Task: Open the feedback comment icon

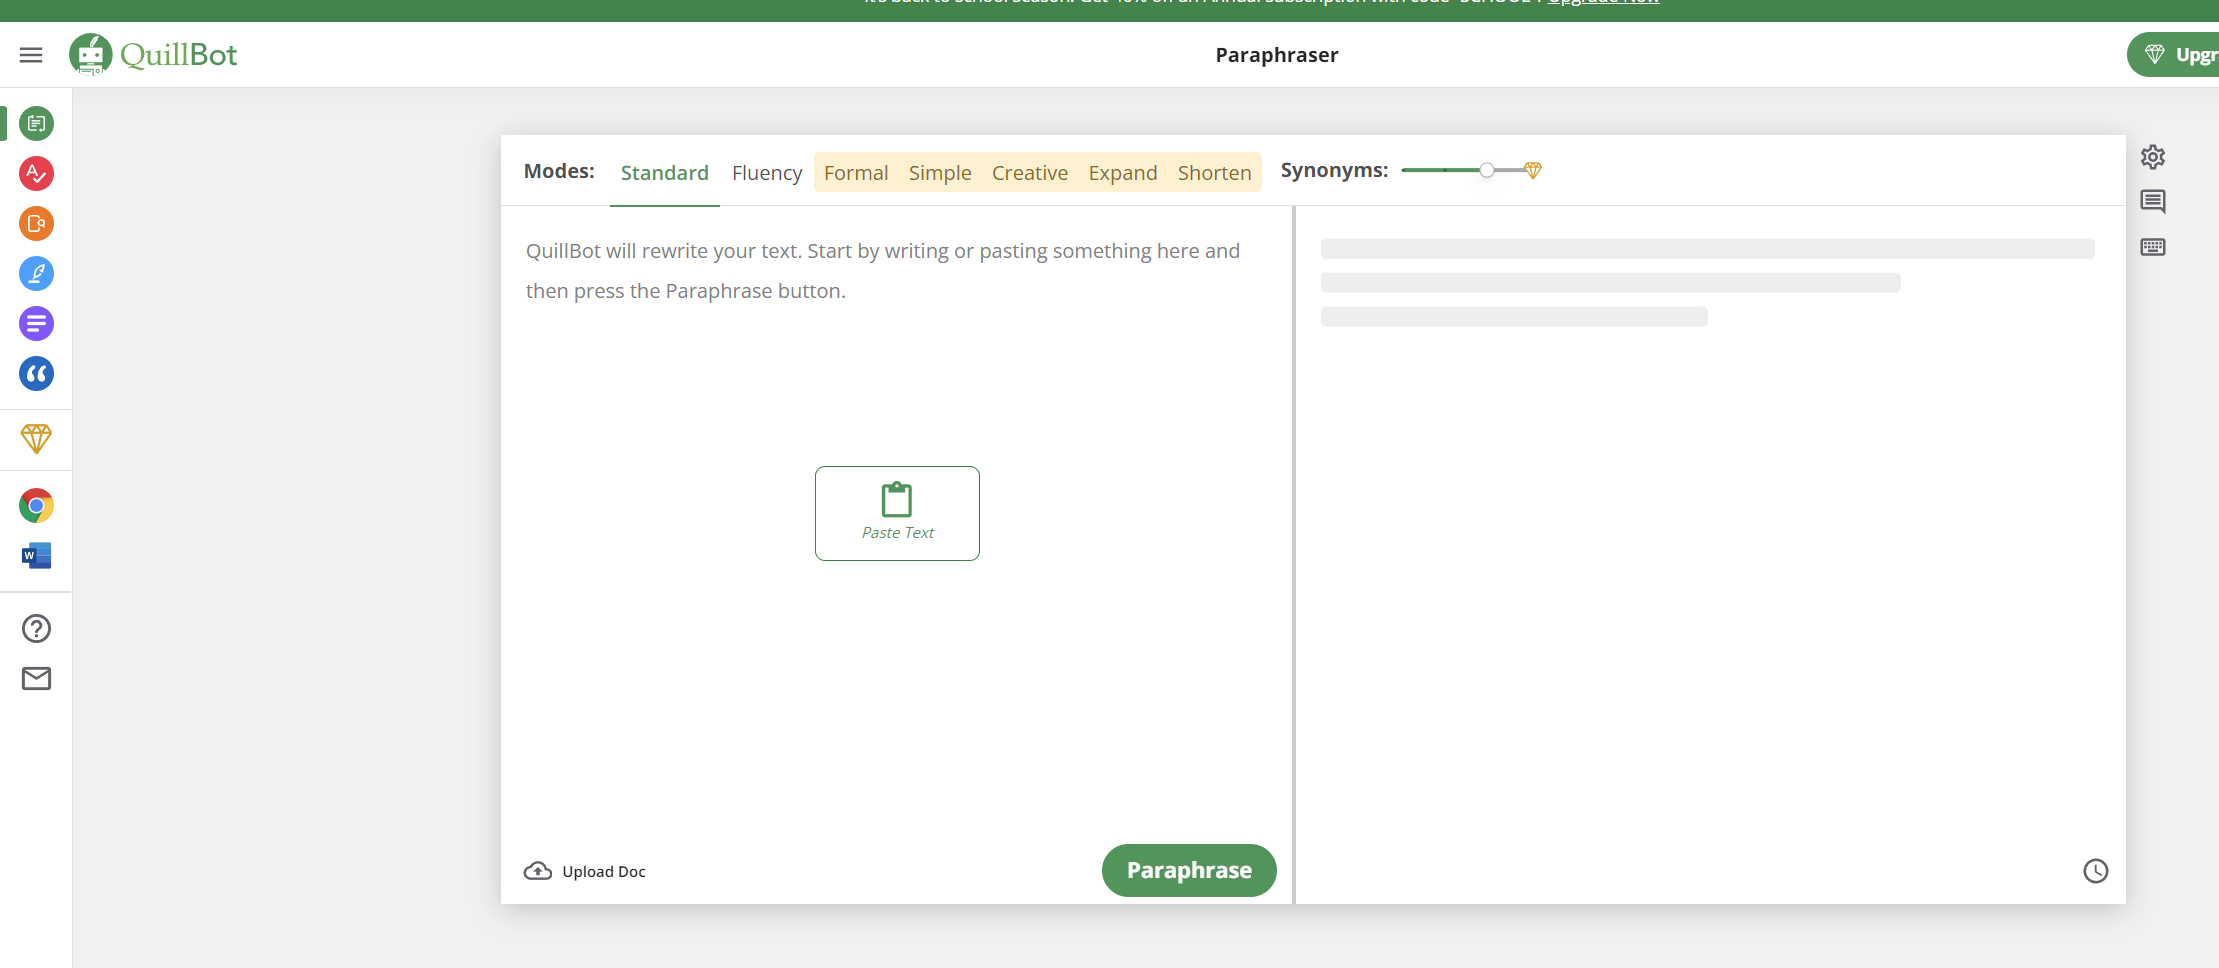Action: click(2153, 202)
